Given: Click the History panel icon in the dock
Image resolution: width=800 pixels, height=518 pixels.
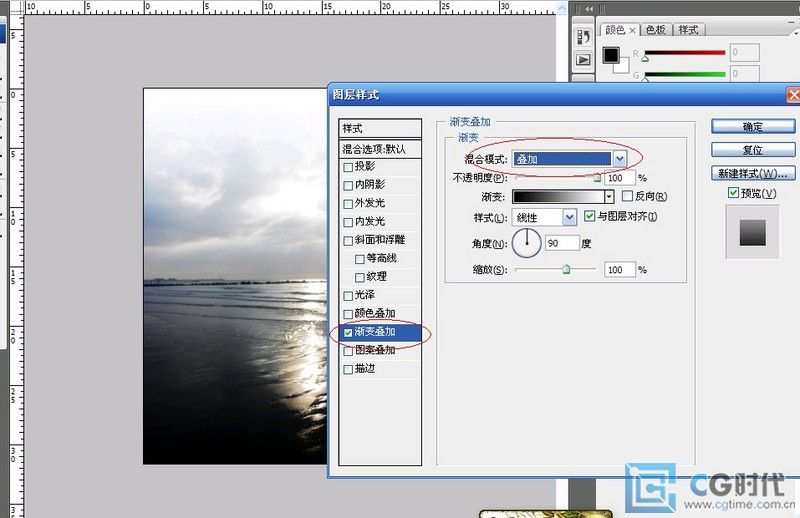Looking at the screenshot, I should click(x=584, y=37).
